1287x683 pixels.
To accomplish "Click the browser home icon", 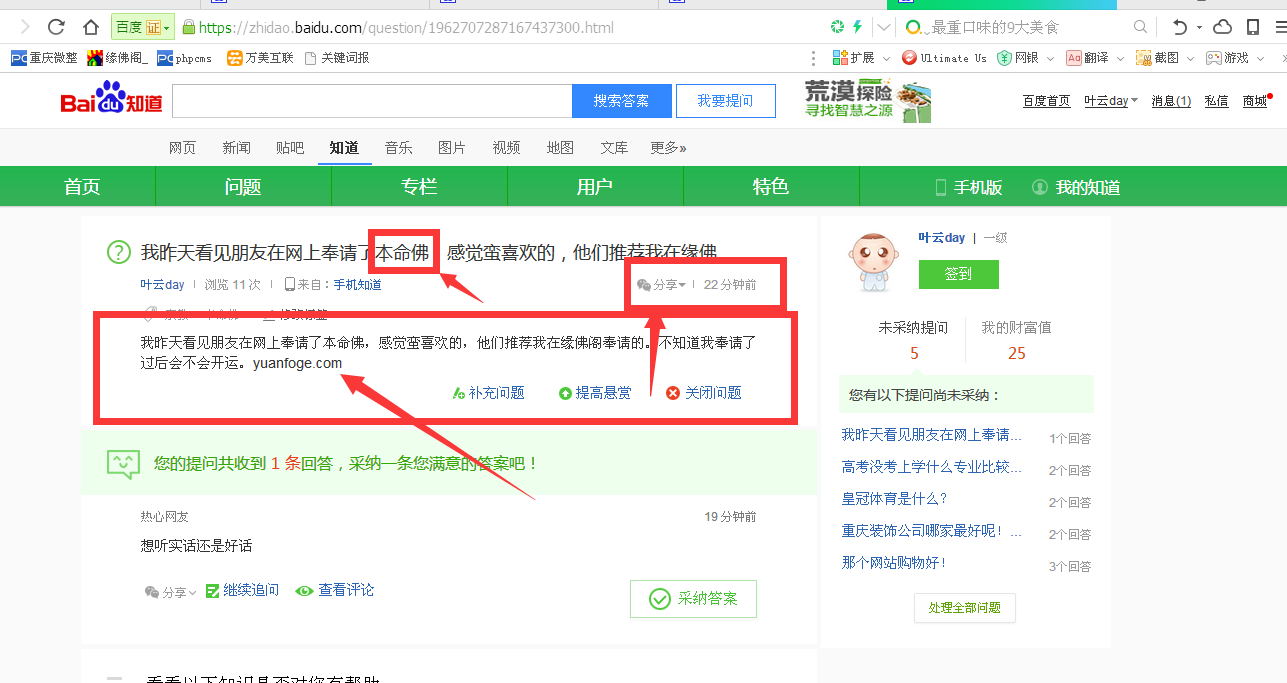I will pyautogui.click(x=91, y=27).
